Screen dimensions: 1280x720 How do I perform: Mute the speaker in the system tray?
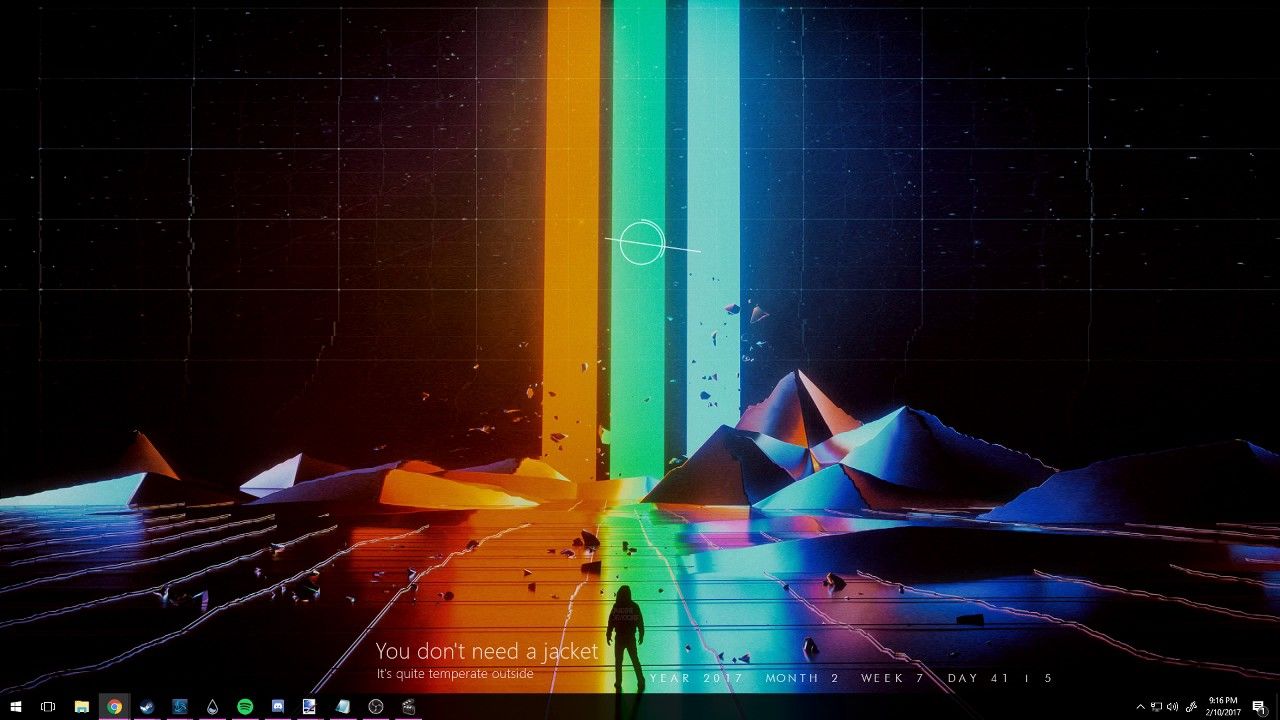[x=1172, y=706]
